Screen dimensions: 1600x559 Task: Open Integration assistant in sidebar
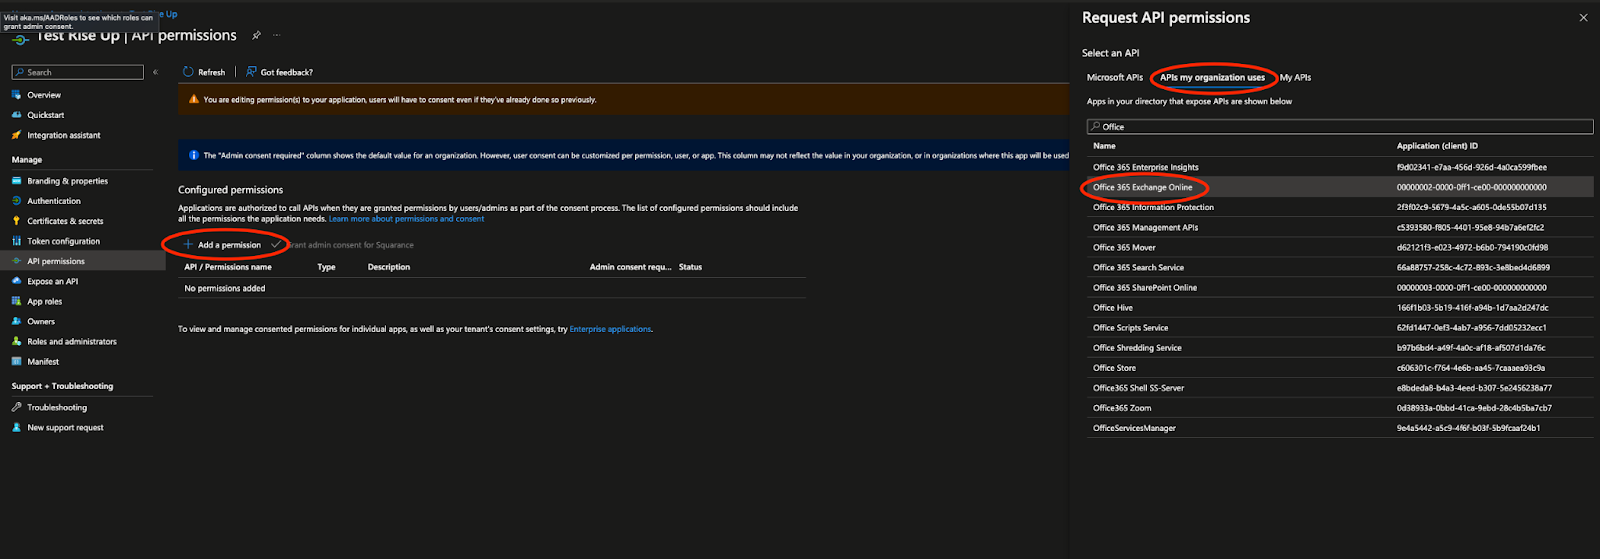64,135
